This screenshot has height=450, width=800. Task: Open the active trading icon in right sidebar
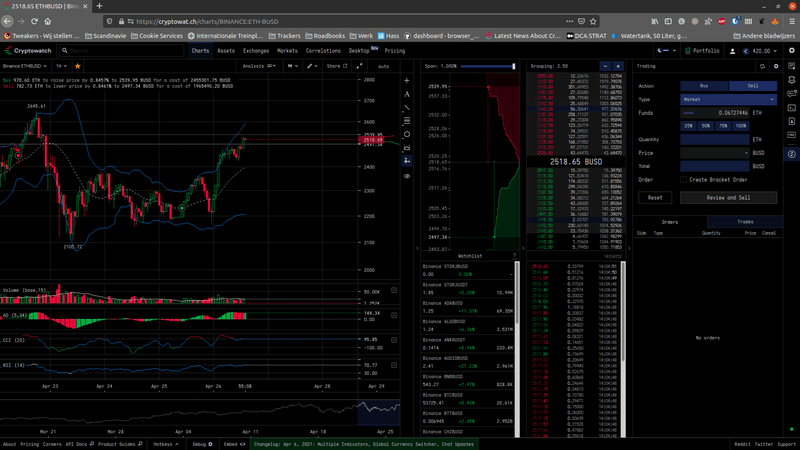pyautogui.click(x=791, y=154)
